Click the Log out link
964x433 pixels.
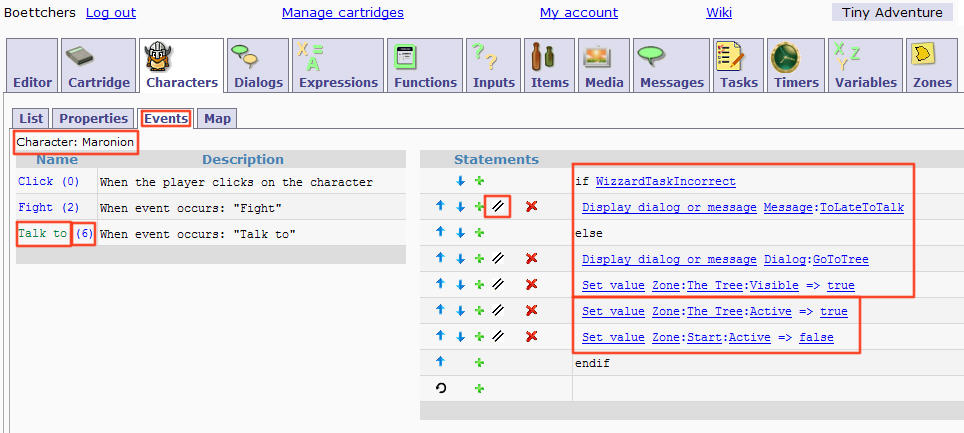coord(111,13)
